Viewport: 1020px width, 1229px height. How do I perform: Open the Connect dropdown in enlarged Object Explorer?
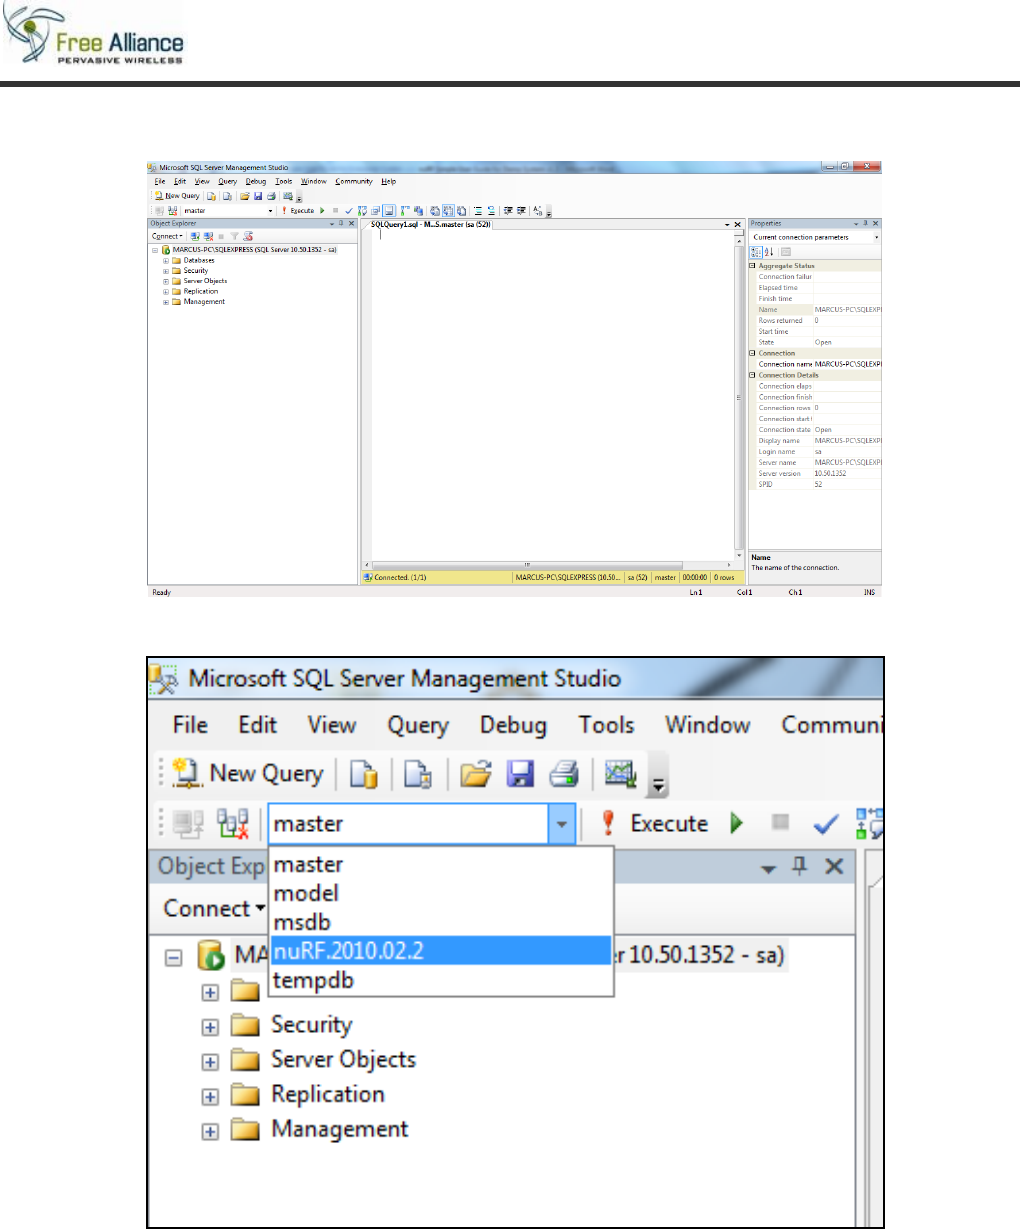pyautogui.click(x=215, y=909)
